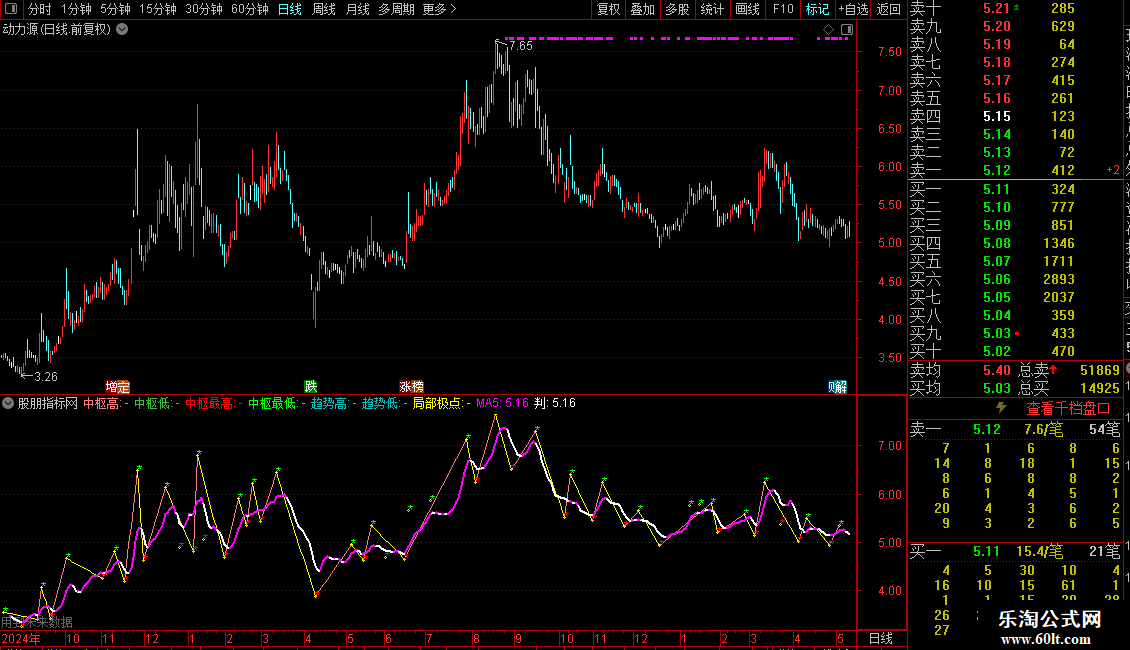Click the 买均 5.03 average row
Screen dimensions: 1130x650
point(961,388)
